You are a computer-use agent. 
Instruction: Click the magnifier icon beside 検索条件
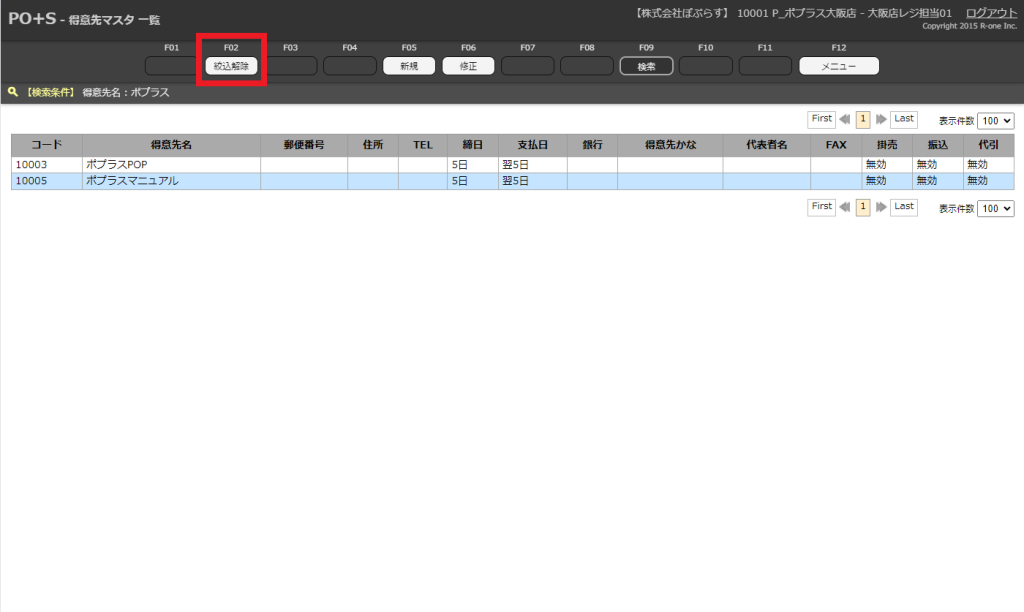click(12, 92)
